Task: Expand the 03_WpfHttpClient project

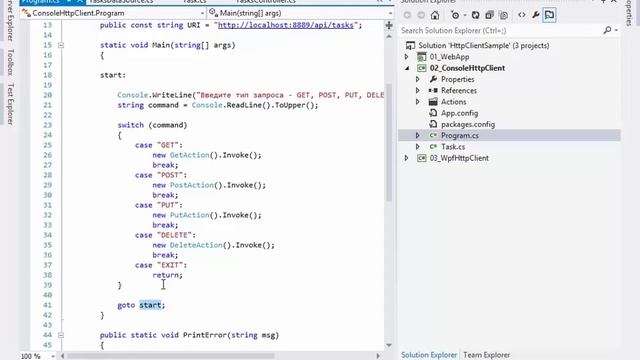Action: (x=407, y=158)
